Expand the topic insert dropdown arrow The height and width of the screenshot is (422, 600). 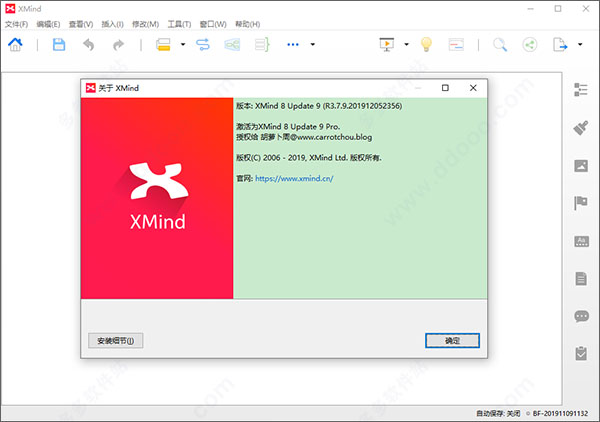[183, 44]
